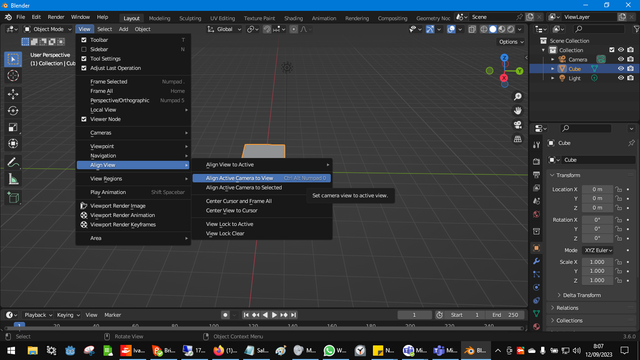Hide Light with its eye icon
The width and height of the screenshot is (640, 360).
(x=621, y=78)
